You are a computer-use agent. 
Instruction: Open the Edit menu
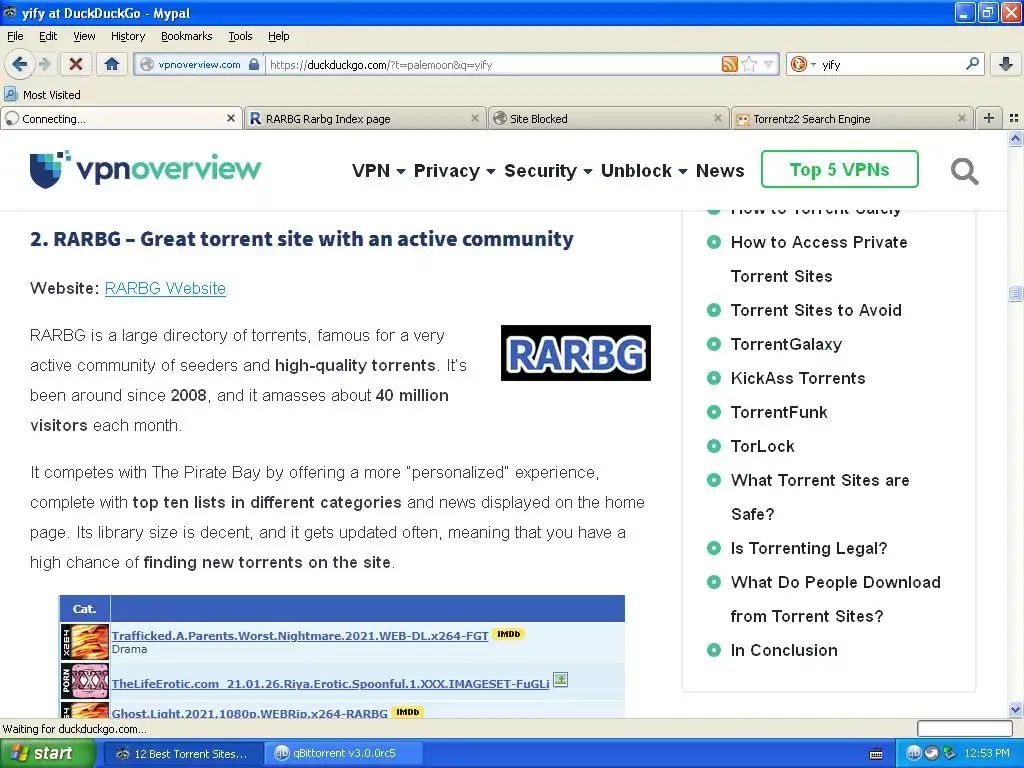pyautogui.click(x=48, y=36)
